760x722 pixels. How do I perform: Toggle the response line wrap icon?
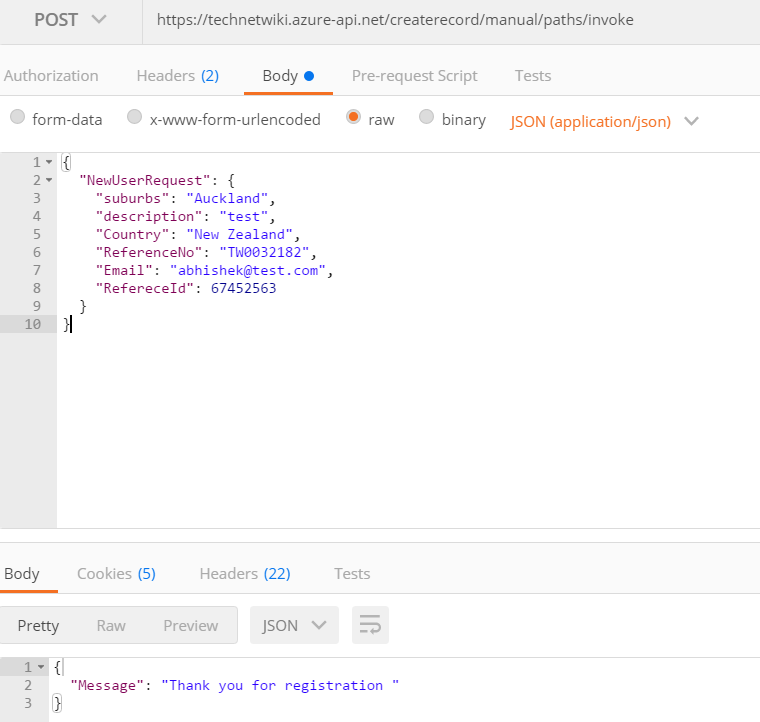pyautogui.click(x=370, y=625)
